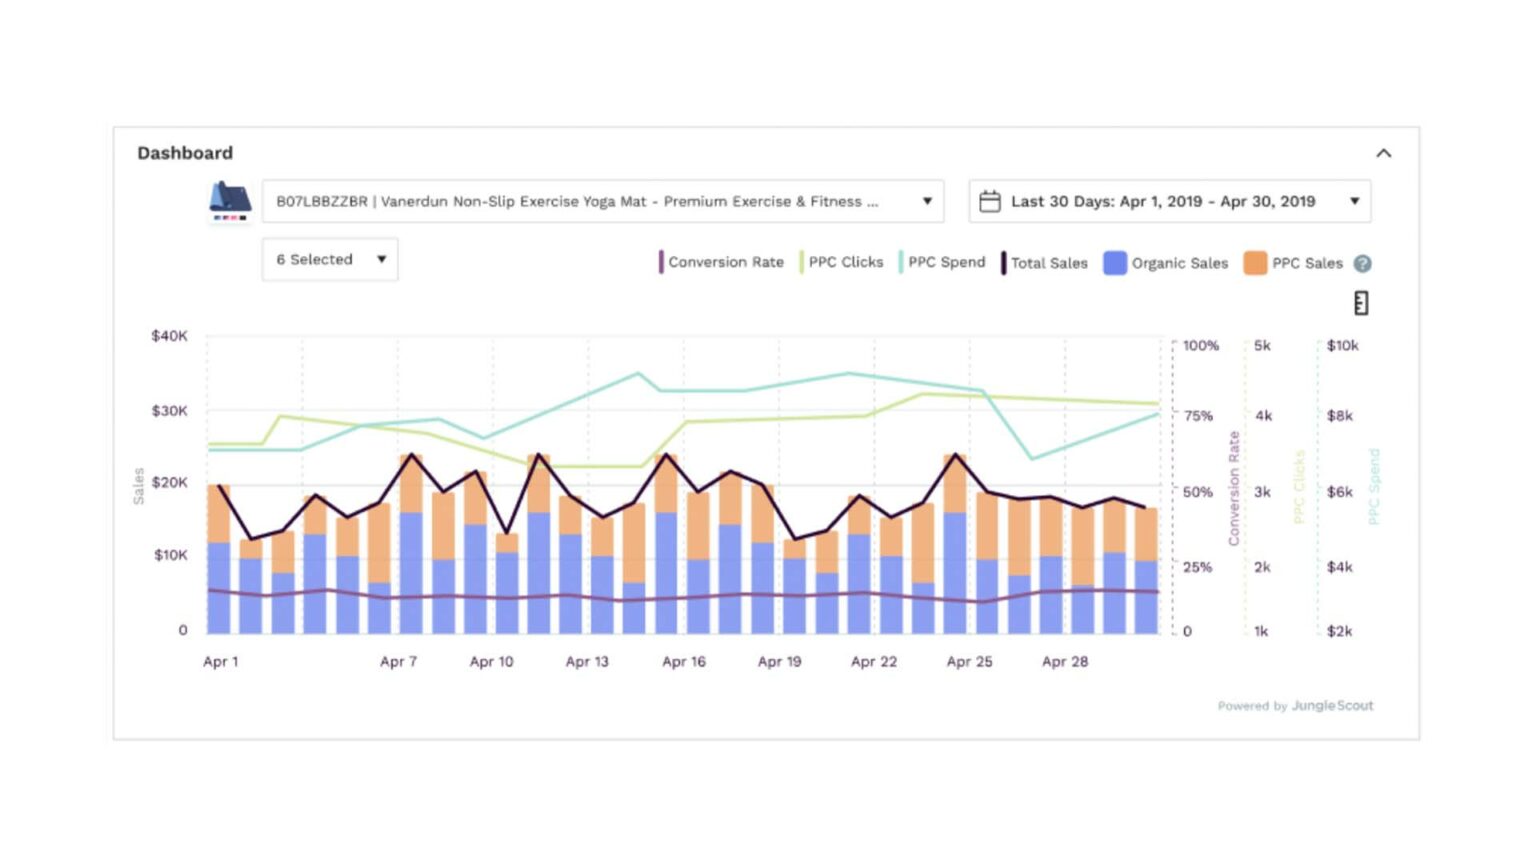Open the 6 Selected metrics dropdown

coord(329,259)
